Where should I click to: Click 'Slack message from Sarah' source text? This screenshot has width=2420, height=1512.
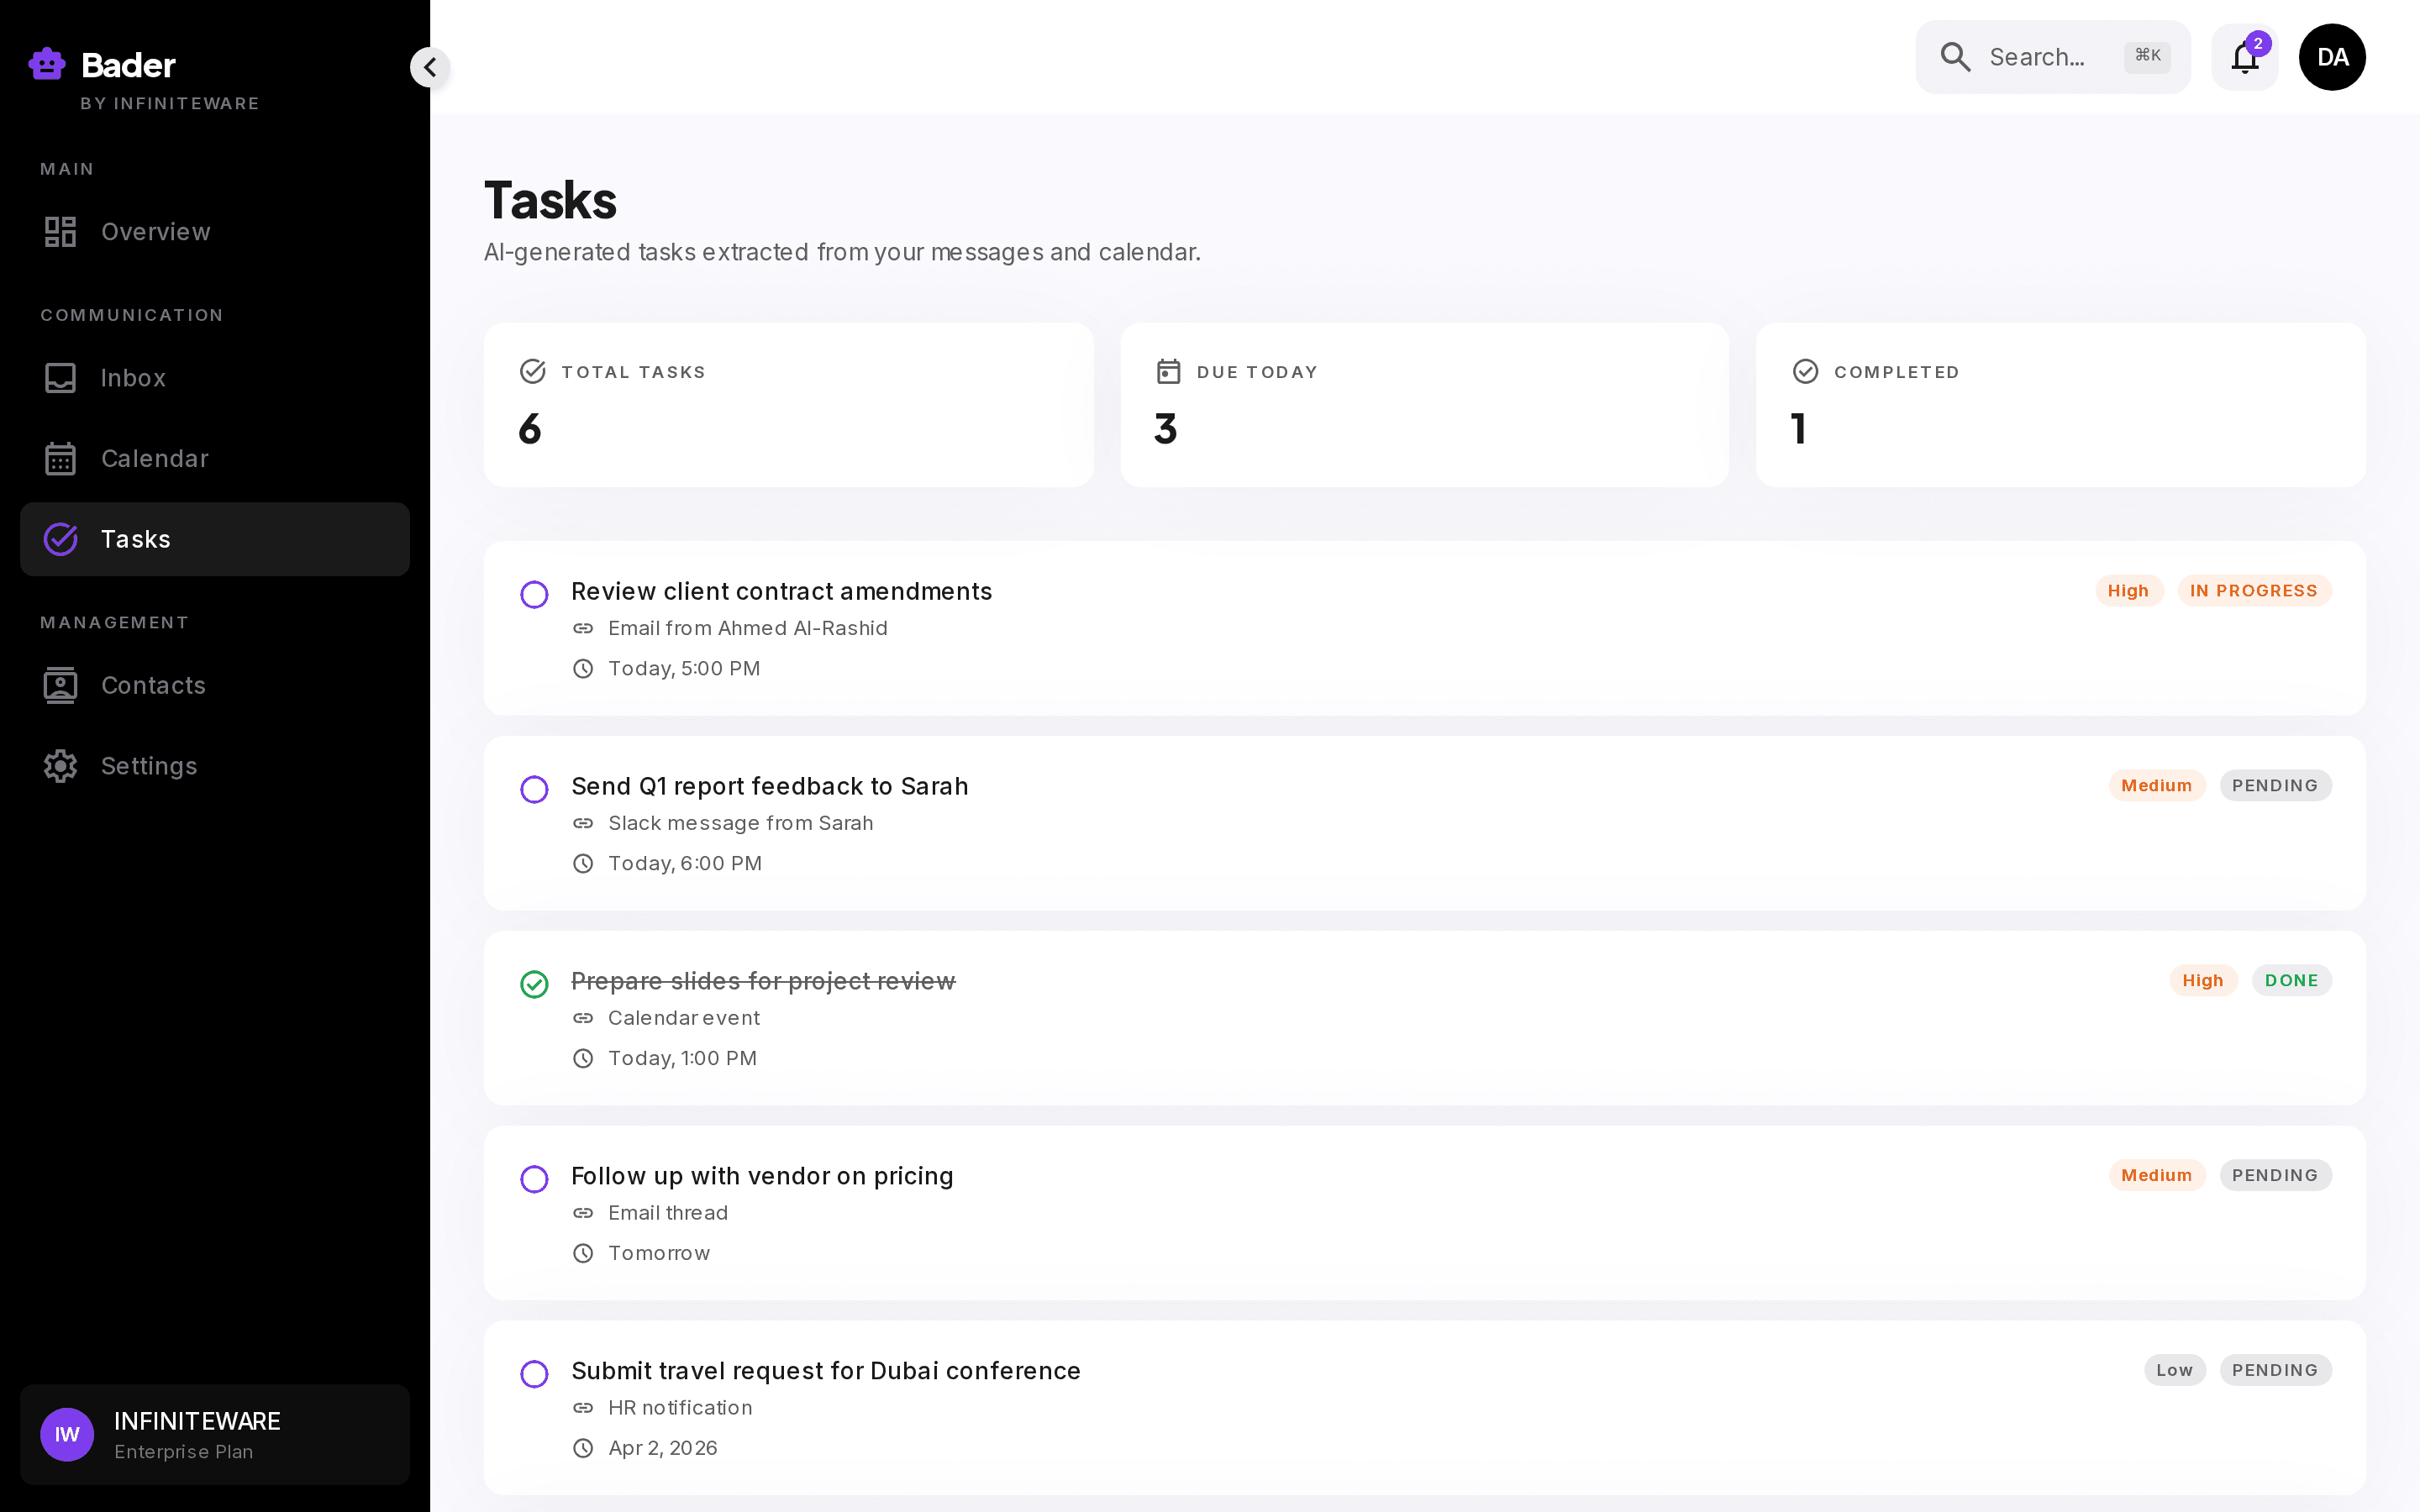click(x=741, y=824)
